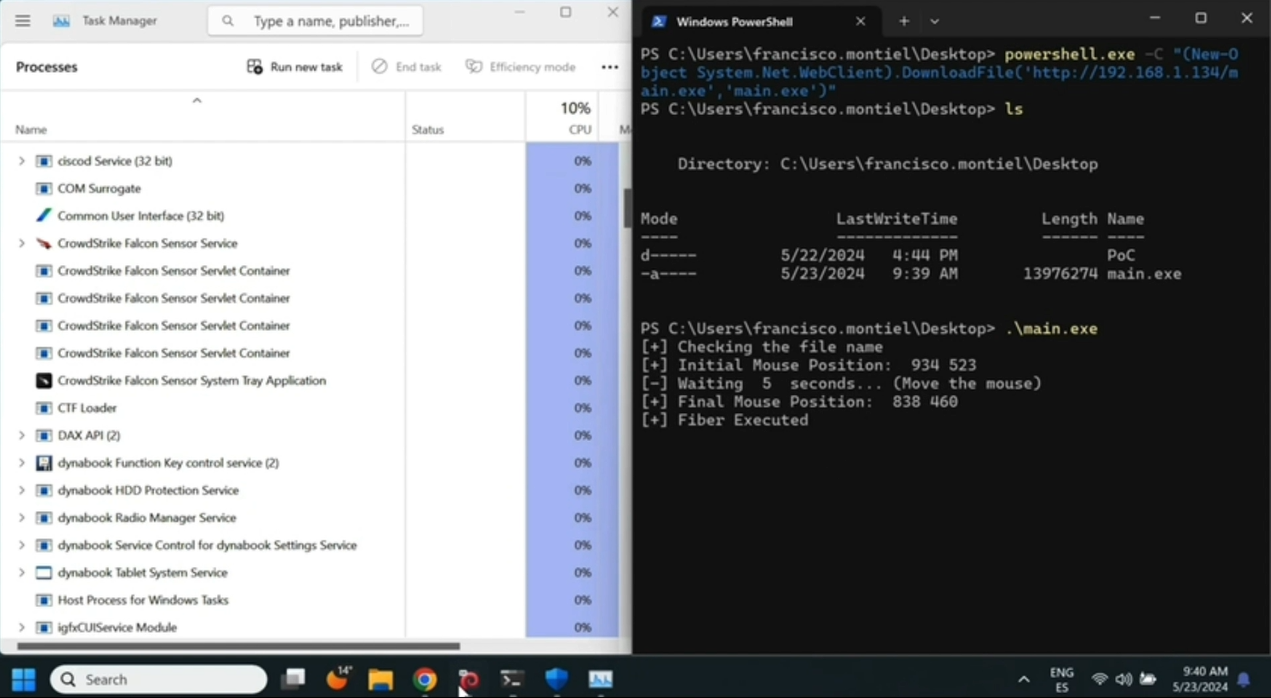Click the COM Surrogate process icon
This screenshot has height=698, width=1271.
[x=43, y=188]
